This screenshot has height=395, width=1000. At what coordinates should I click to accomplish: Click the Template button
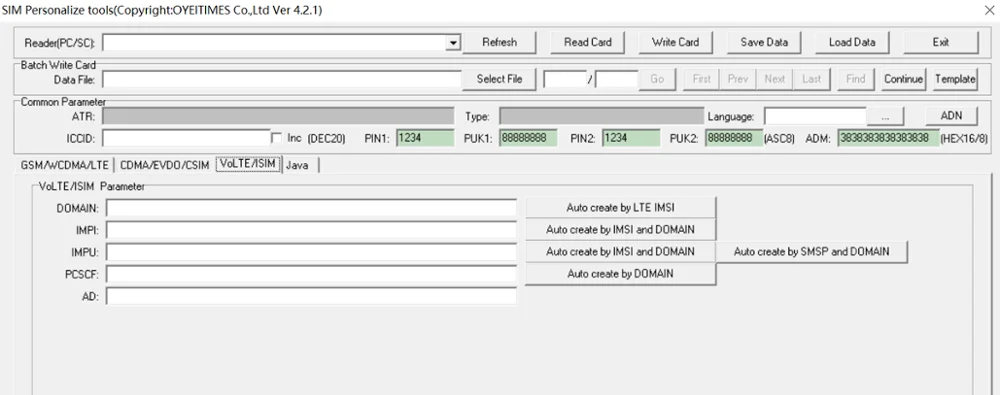click(x=955, y=79)
